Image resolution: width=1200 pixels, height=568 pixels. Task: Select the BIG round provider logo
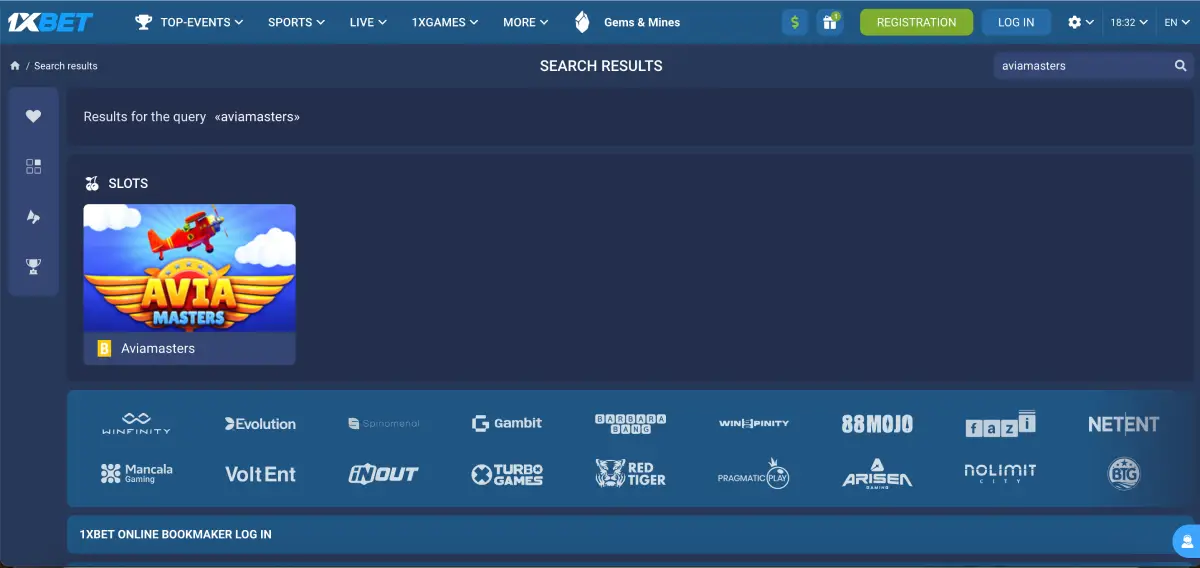pyautogui.click(x=1124, y=473)
